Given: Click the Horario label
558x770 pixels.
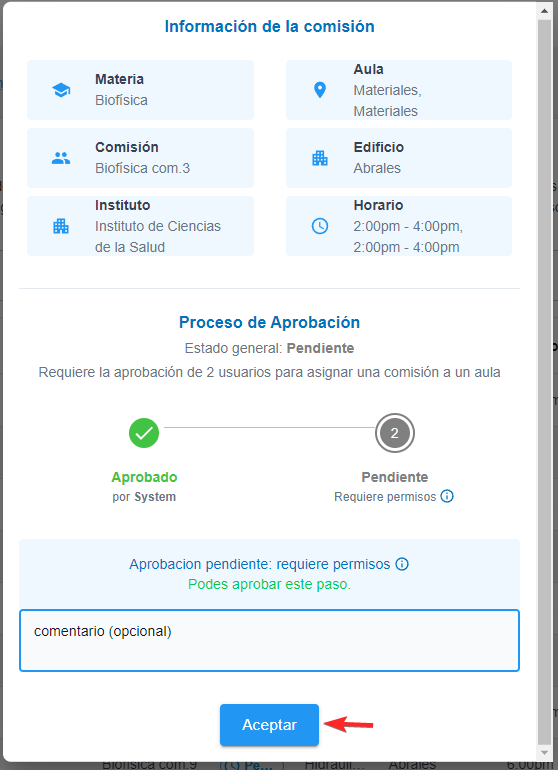Looking at the screenshot, I should 378,205.
